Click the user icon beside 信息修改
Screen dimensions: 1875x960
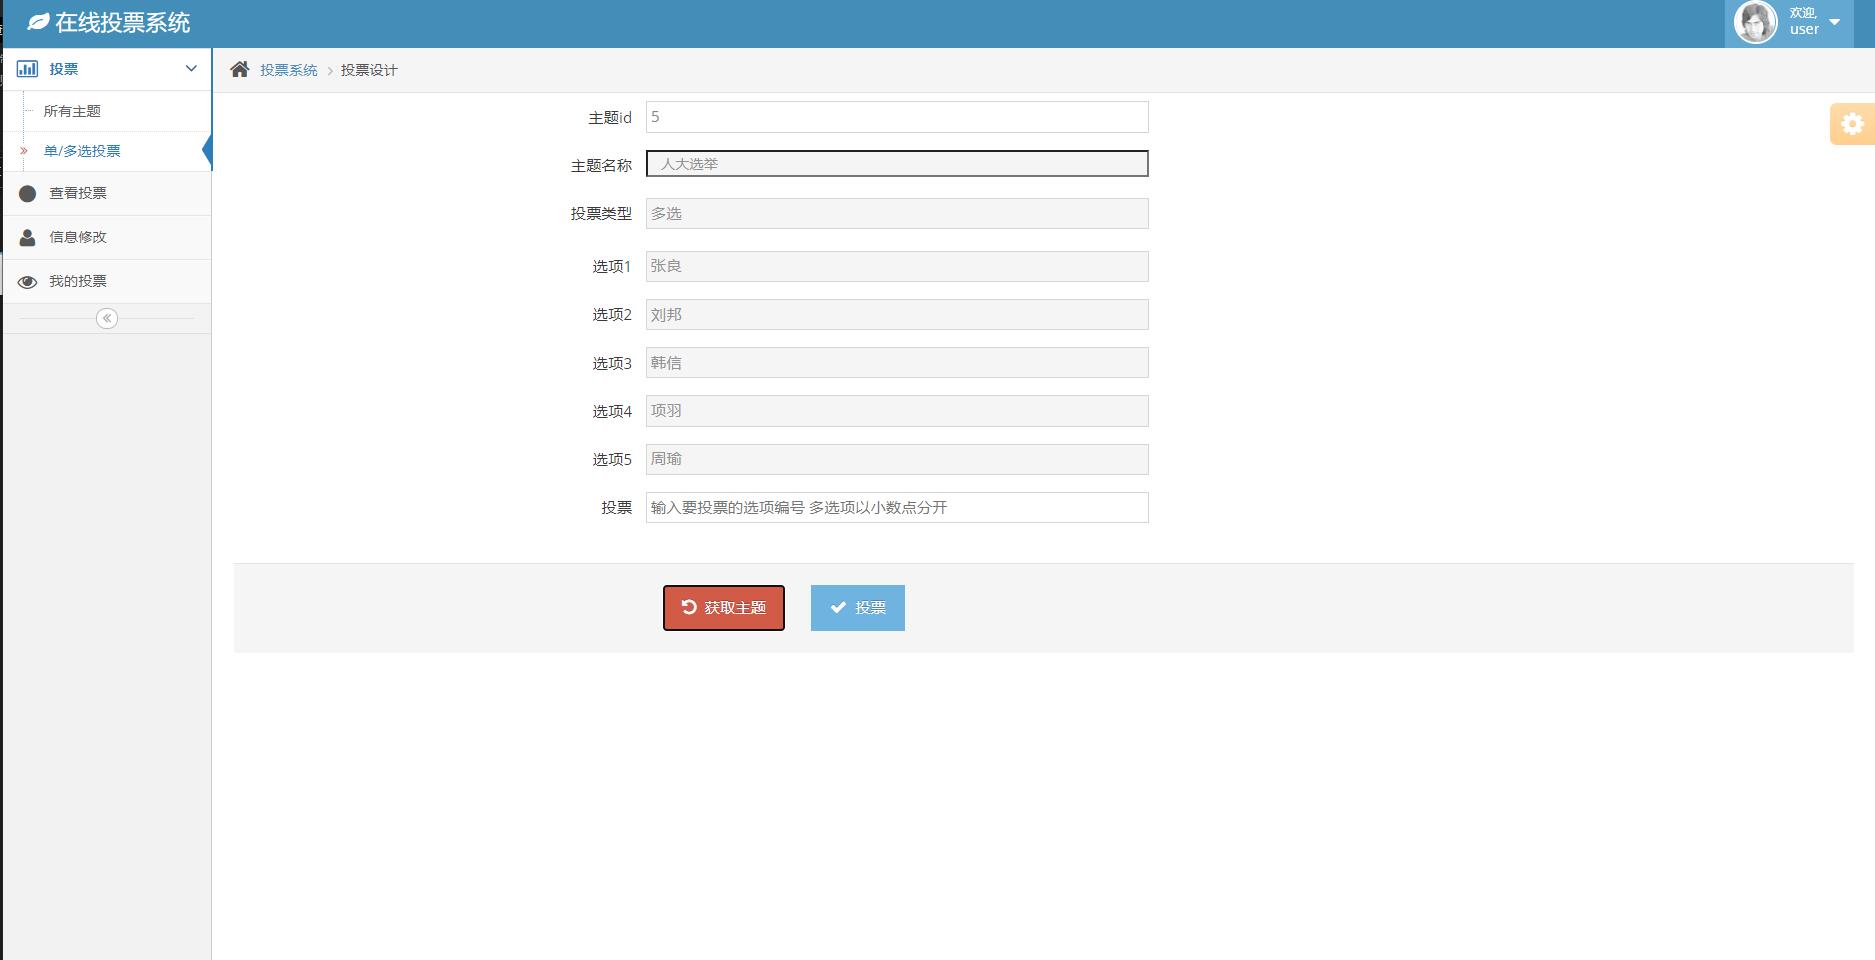pos(27,237)
